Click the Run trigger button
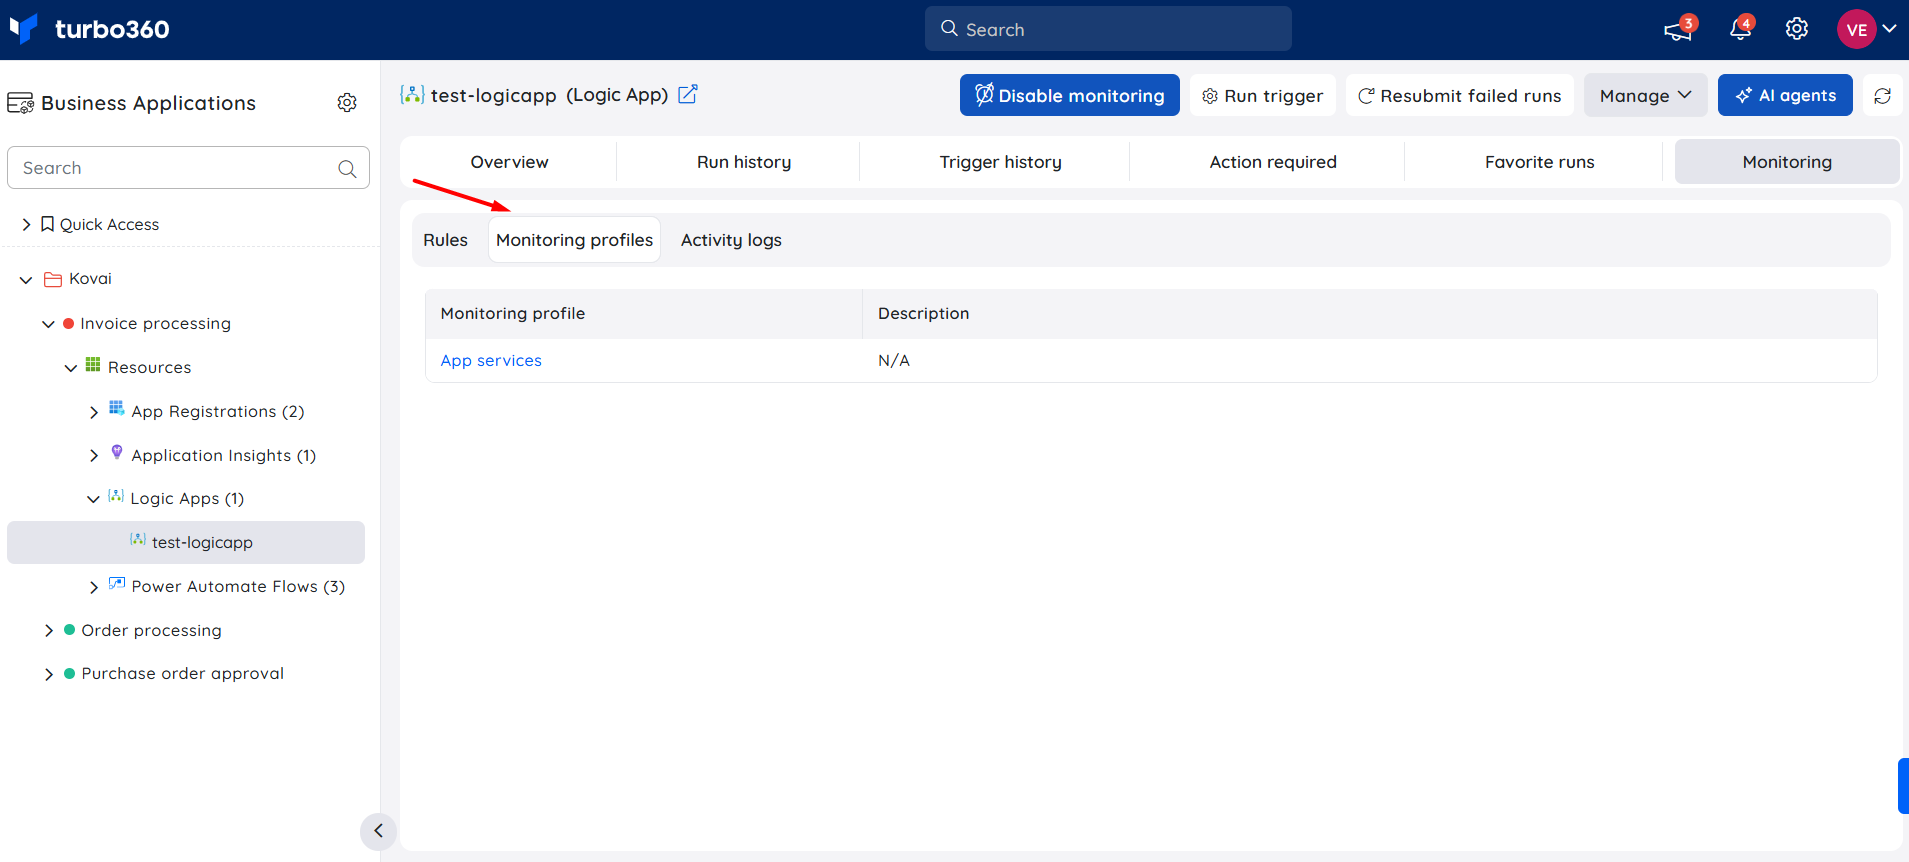1909x862 pixels. click(x=1262, y=95)
